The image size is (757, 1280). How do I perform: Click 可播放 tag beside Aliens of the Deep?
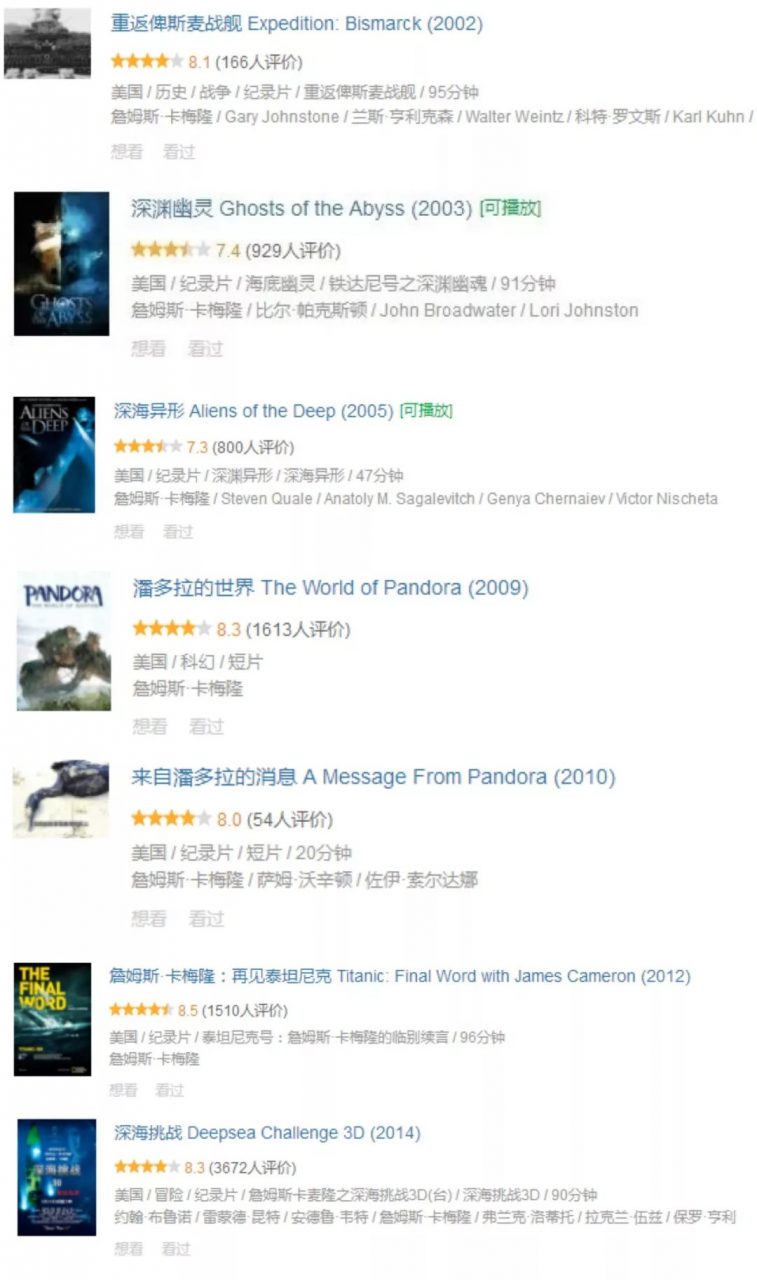[426, 411]
